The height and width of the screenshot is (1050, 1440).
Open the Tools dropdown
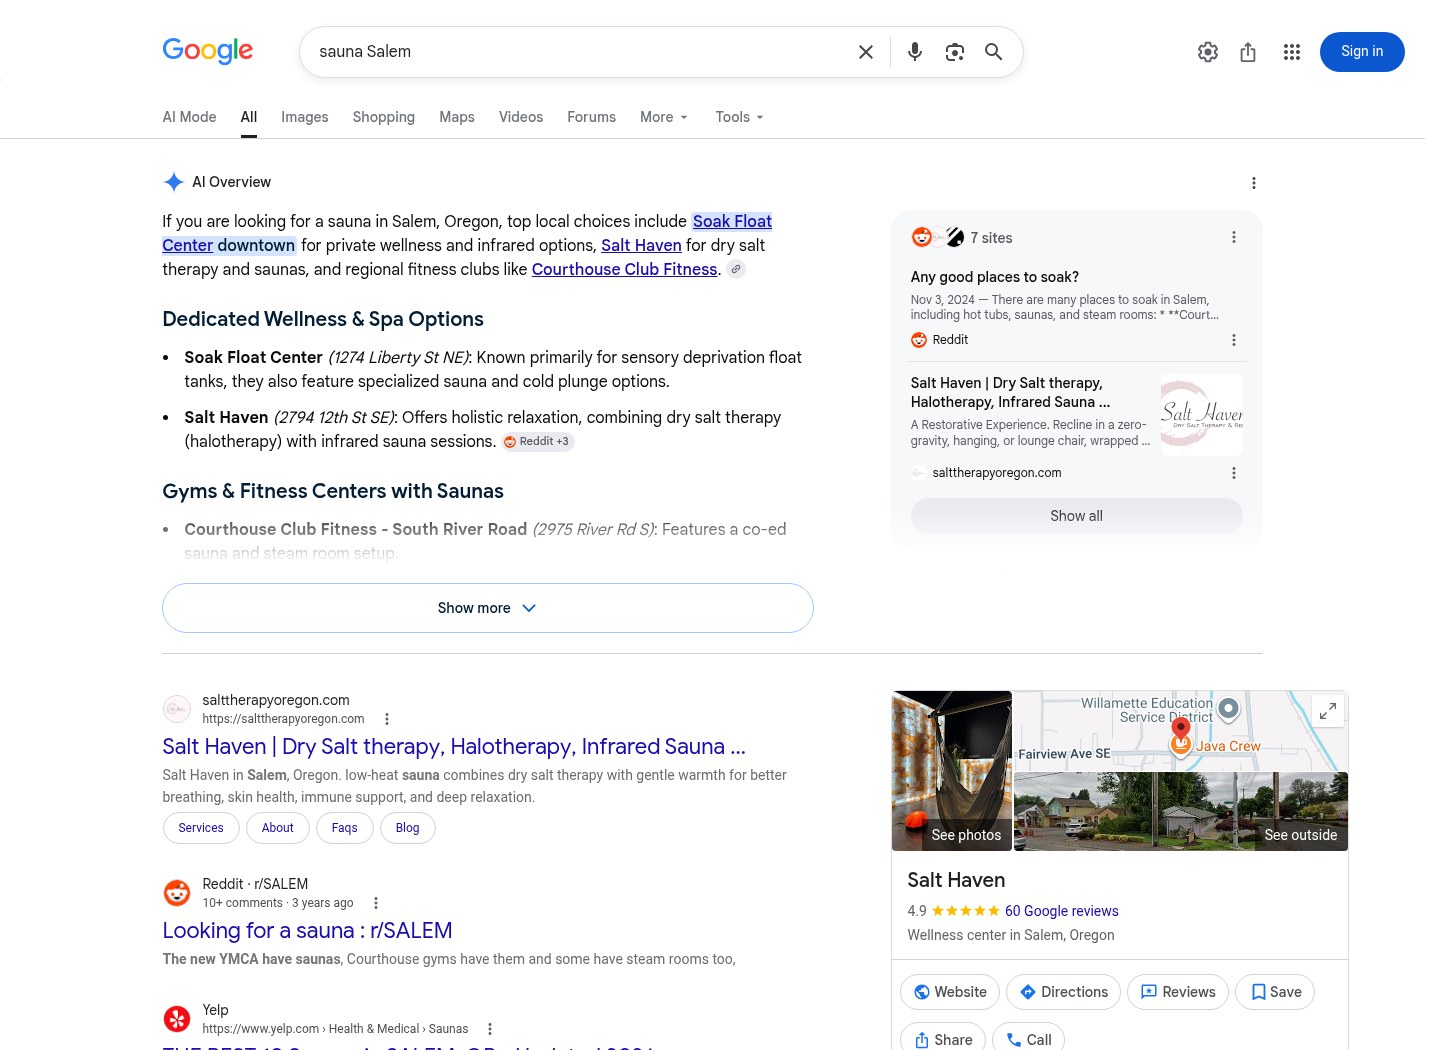(740, 117)
